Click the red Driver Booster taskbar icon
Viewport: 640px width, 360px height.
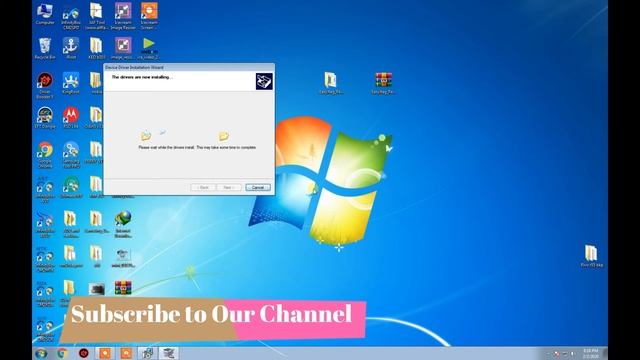[x=84, y=353]
